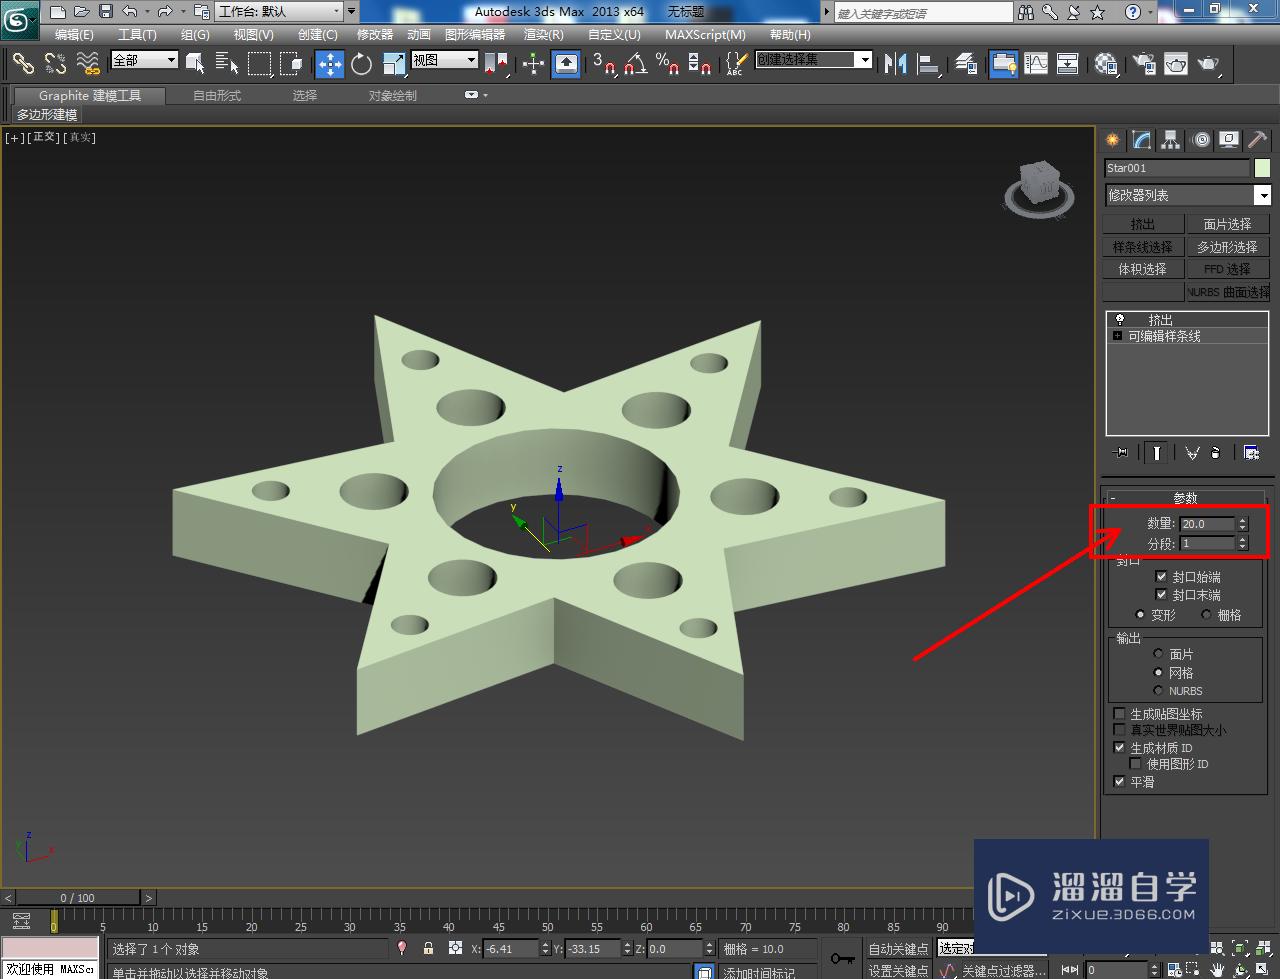
Task: Open the [+] viewport menu label
Action: click(x=14, y=138)
